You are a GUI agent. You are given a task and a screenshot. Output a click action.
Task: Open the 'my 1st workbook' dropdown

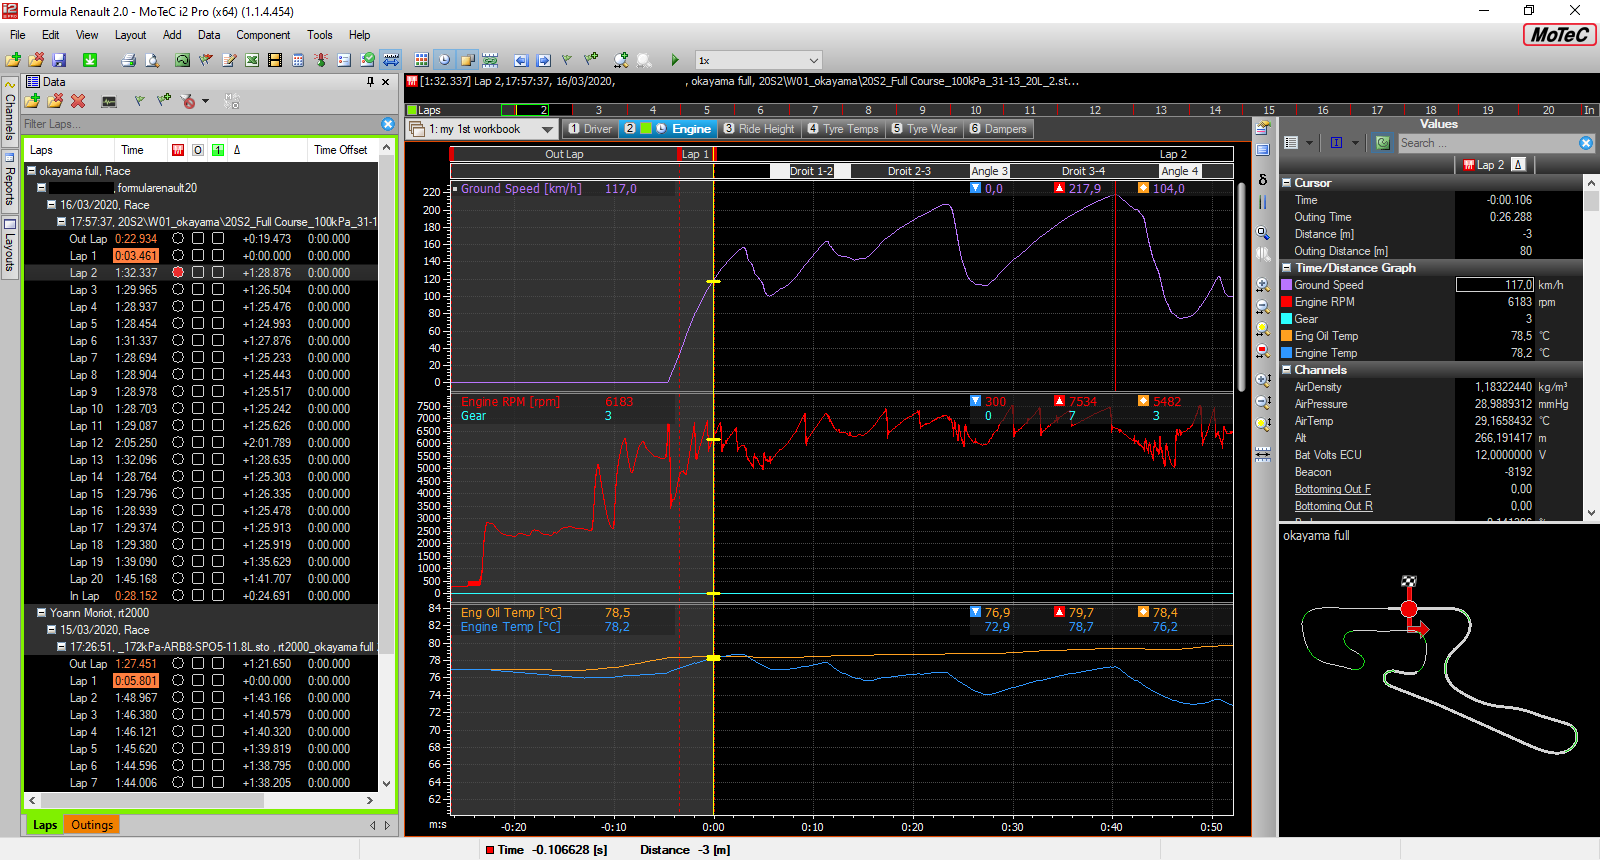547,129
